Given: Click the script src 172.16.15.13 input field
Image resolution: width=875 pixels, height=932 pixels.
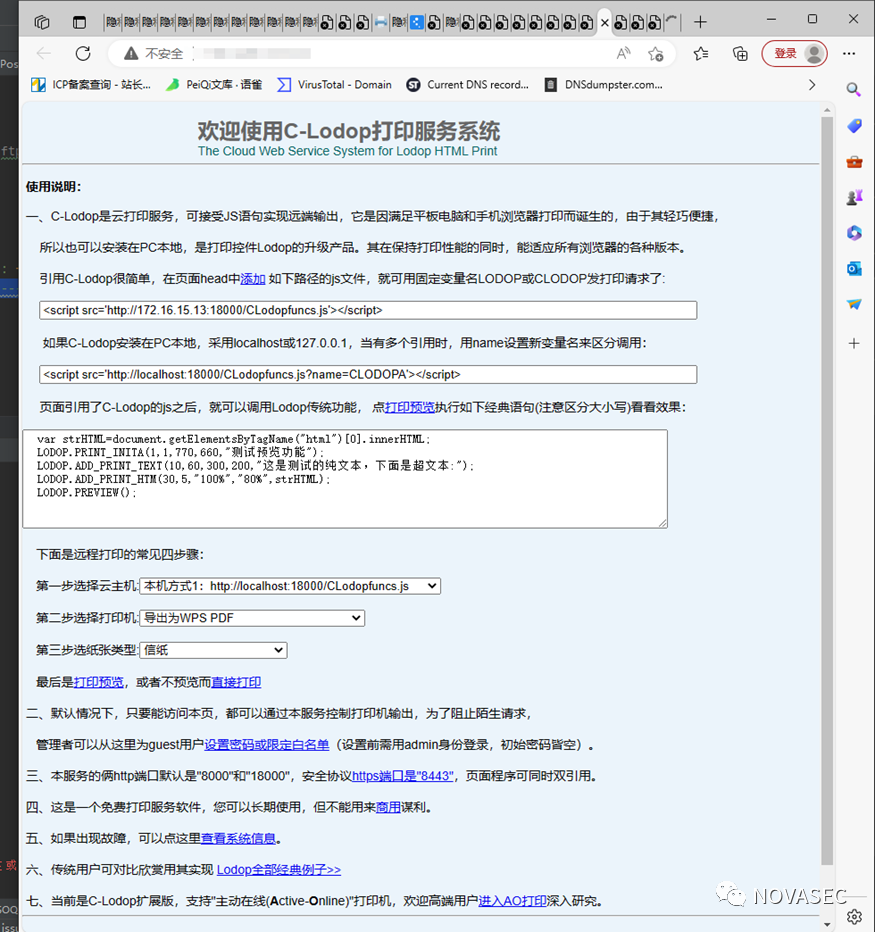Looking at the screenshot, I should (x=368, y=310).
